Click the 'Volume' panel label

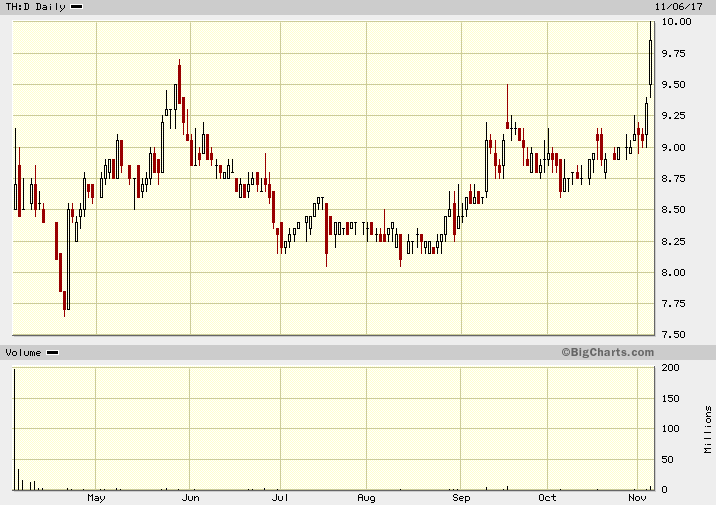point(23,352)
